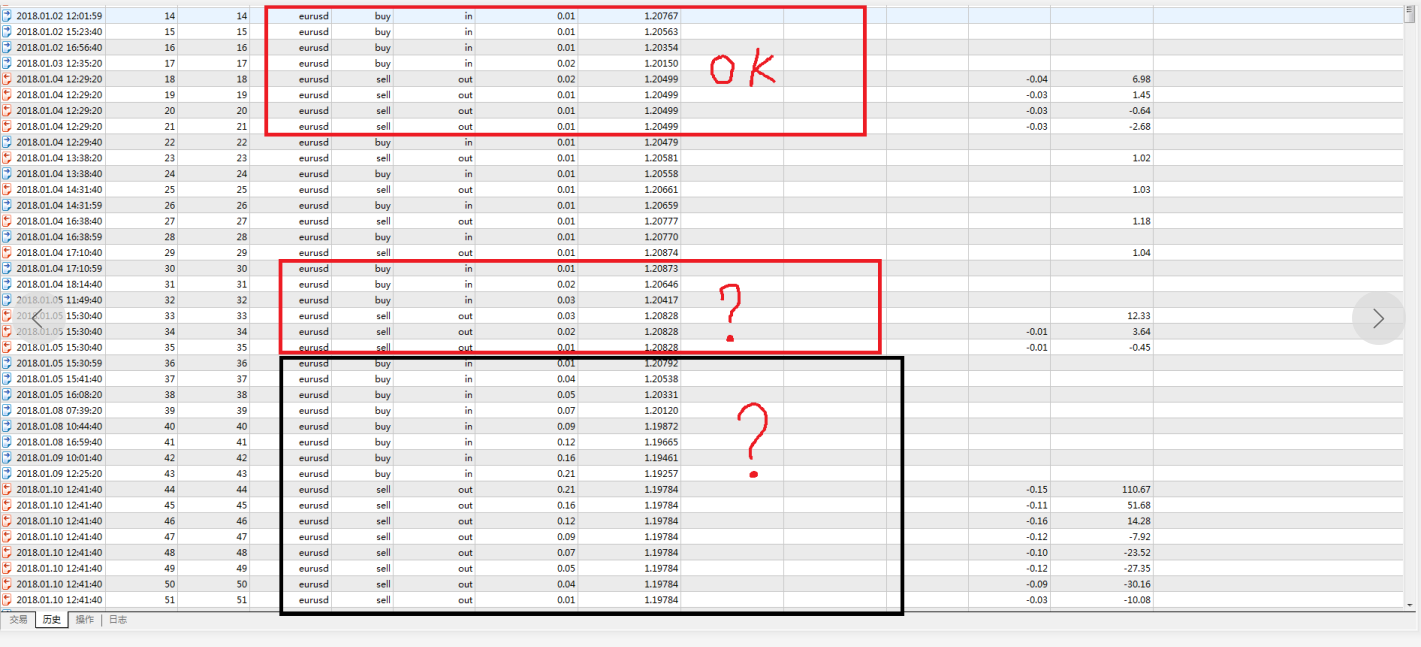Image resolution: width=1421 pixels, height=647 pixels.
Task: Click the 'out' direction in deal 27 row
Action: click(x=466, y=221)
